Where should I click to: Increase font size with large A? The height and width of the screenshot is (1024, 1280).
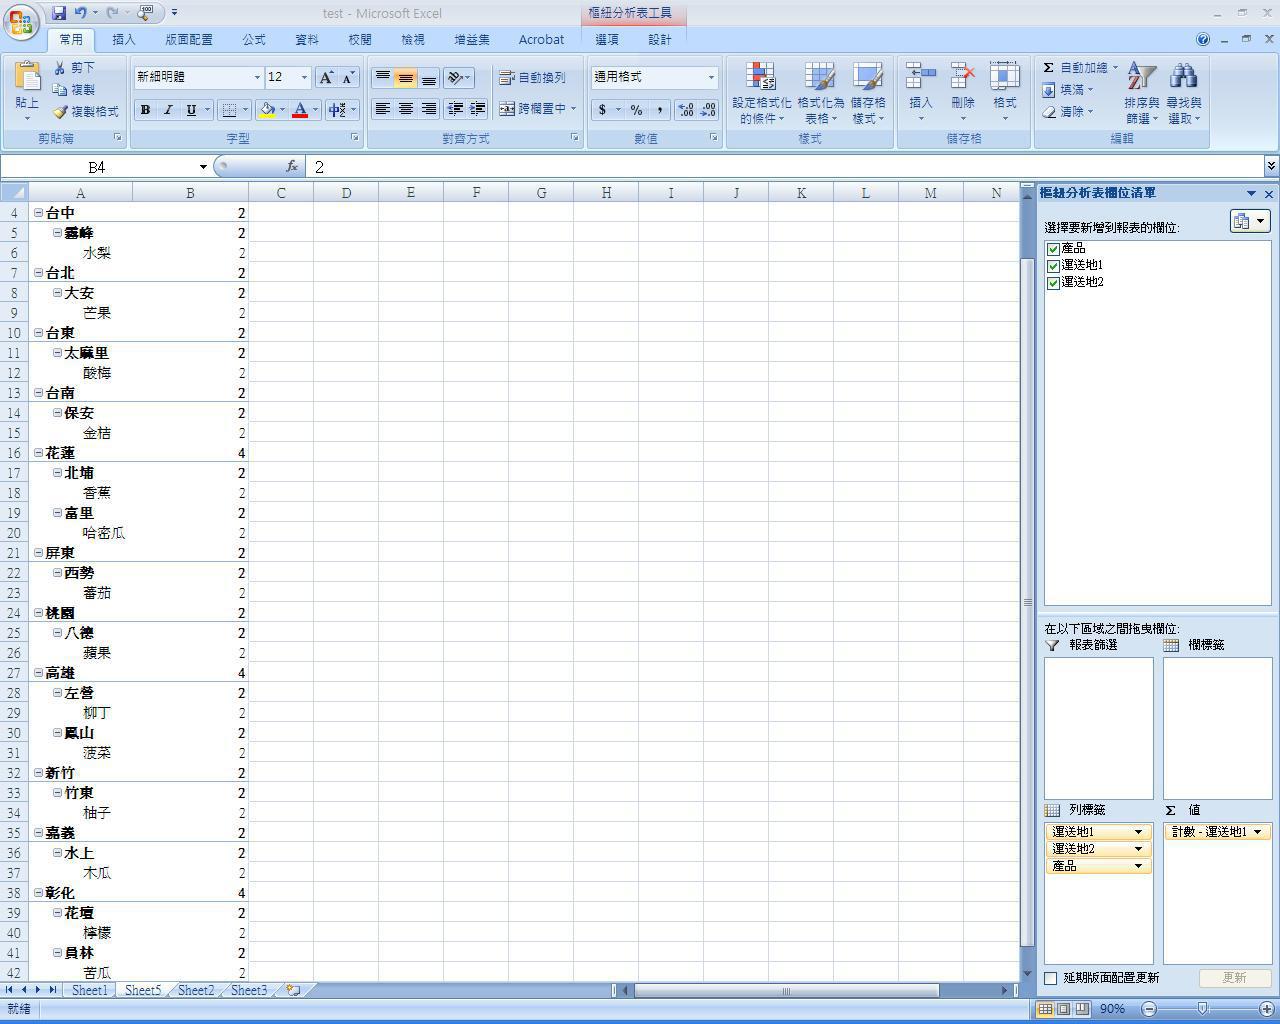326,77
